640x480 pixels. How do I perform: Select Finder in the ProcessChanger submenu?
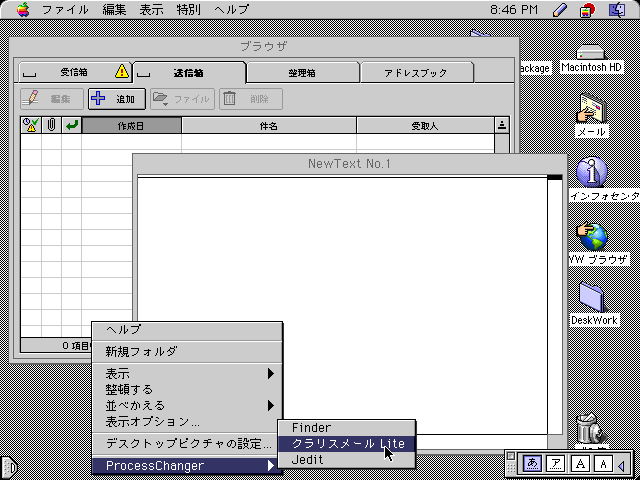point(346,428)
